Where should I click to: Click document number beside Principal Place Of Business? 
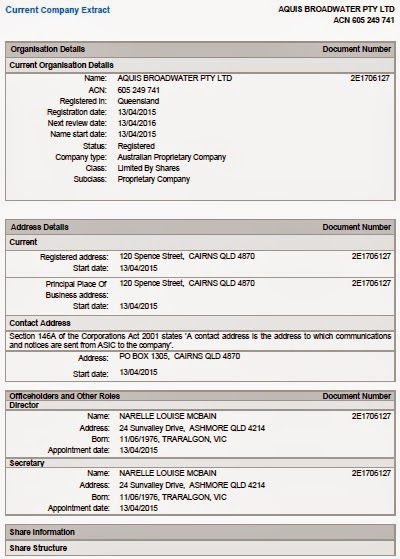pyautogui.click(x=371, y=283)
